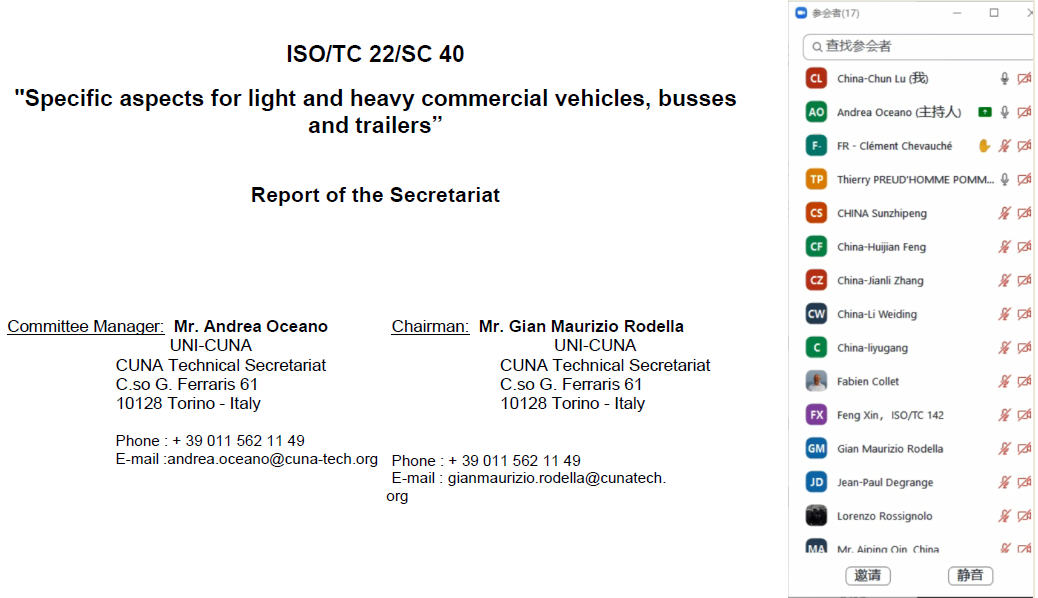Image resolution: width=1038 pixels, height=598 pixels.
Task: Select China-Li Weiding in participant list
Action: click(x=877, y=314)
